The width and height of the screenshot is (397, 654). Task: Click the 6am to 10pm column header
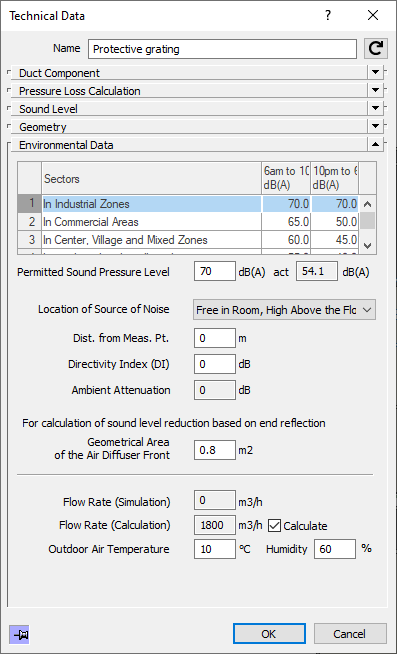286,178
